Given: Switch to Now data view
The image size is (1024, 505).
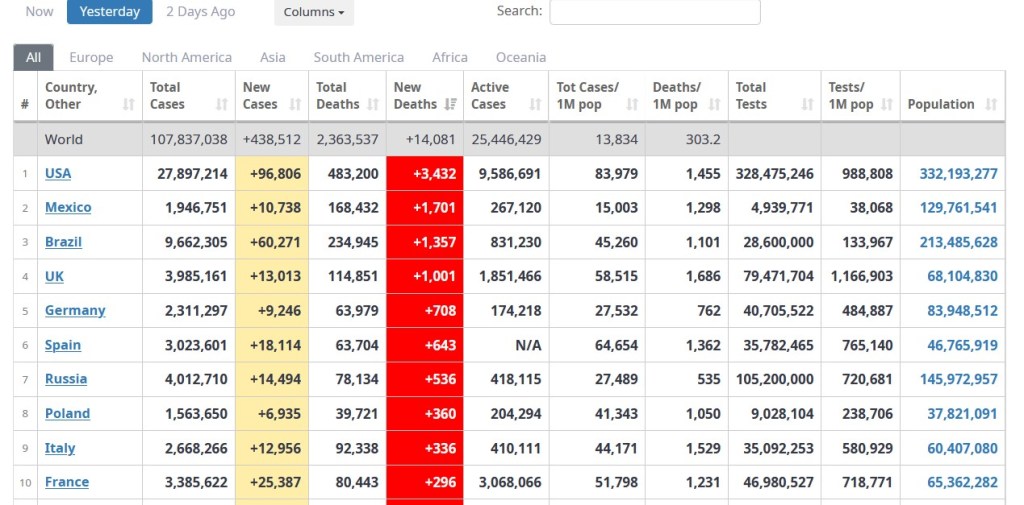Looking at the screenshot, I should click(40, 12).
